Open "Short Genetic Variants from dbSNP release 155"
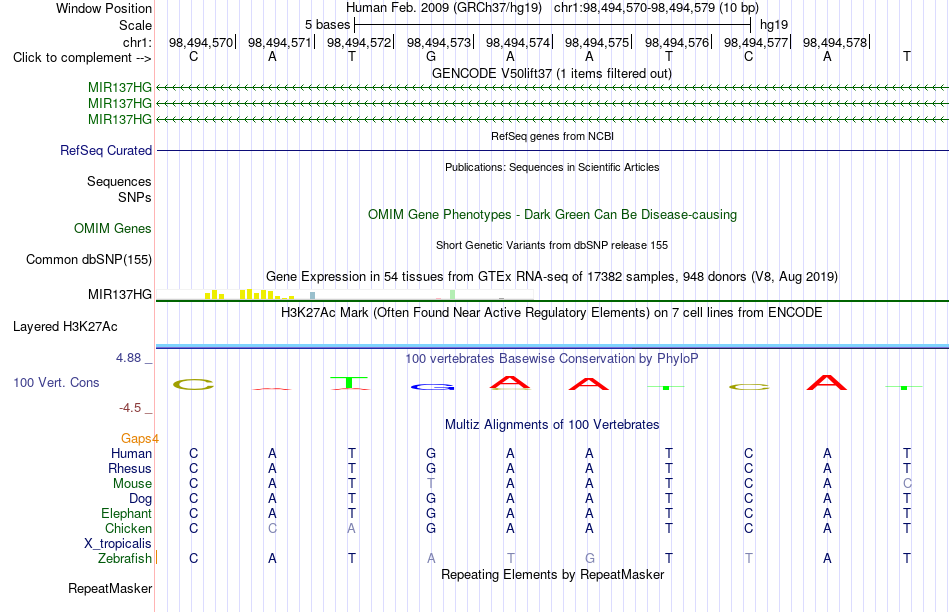The width and height of the screenshot is (950, 612). (552, 245)
